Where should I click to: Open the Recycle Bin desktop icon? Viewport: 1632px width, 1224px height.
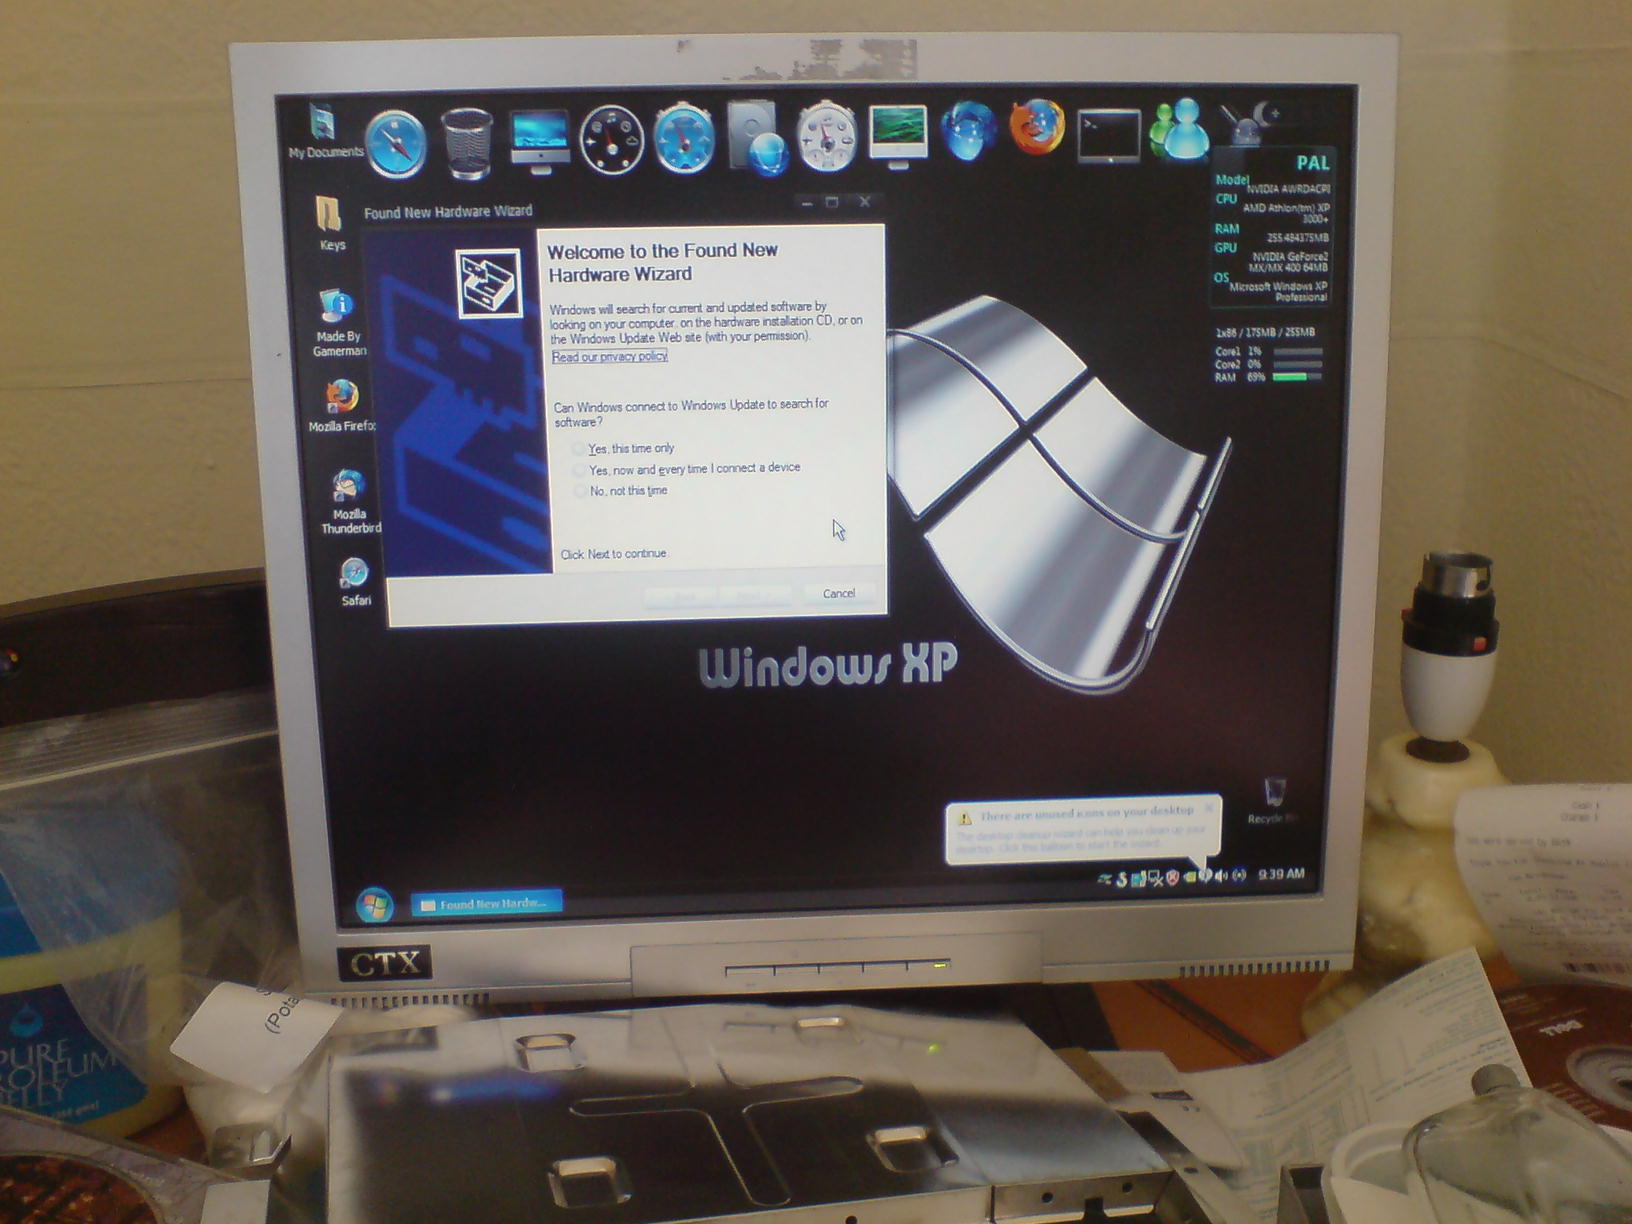point(1273,801)
